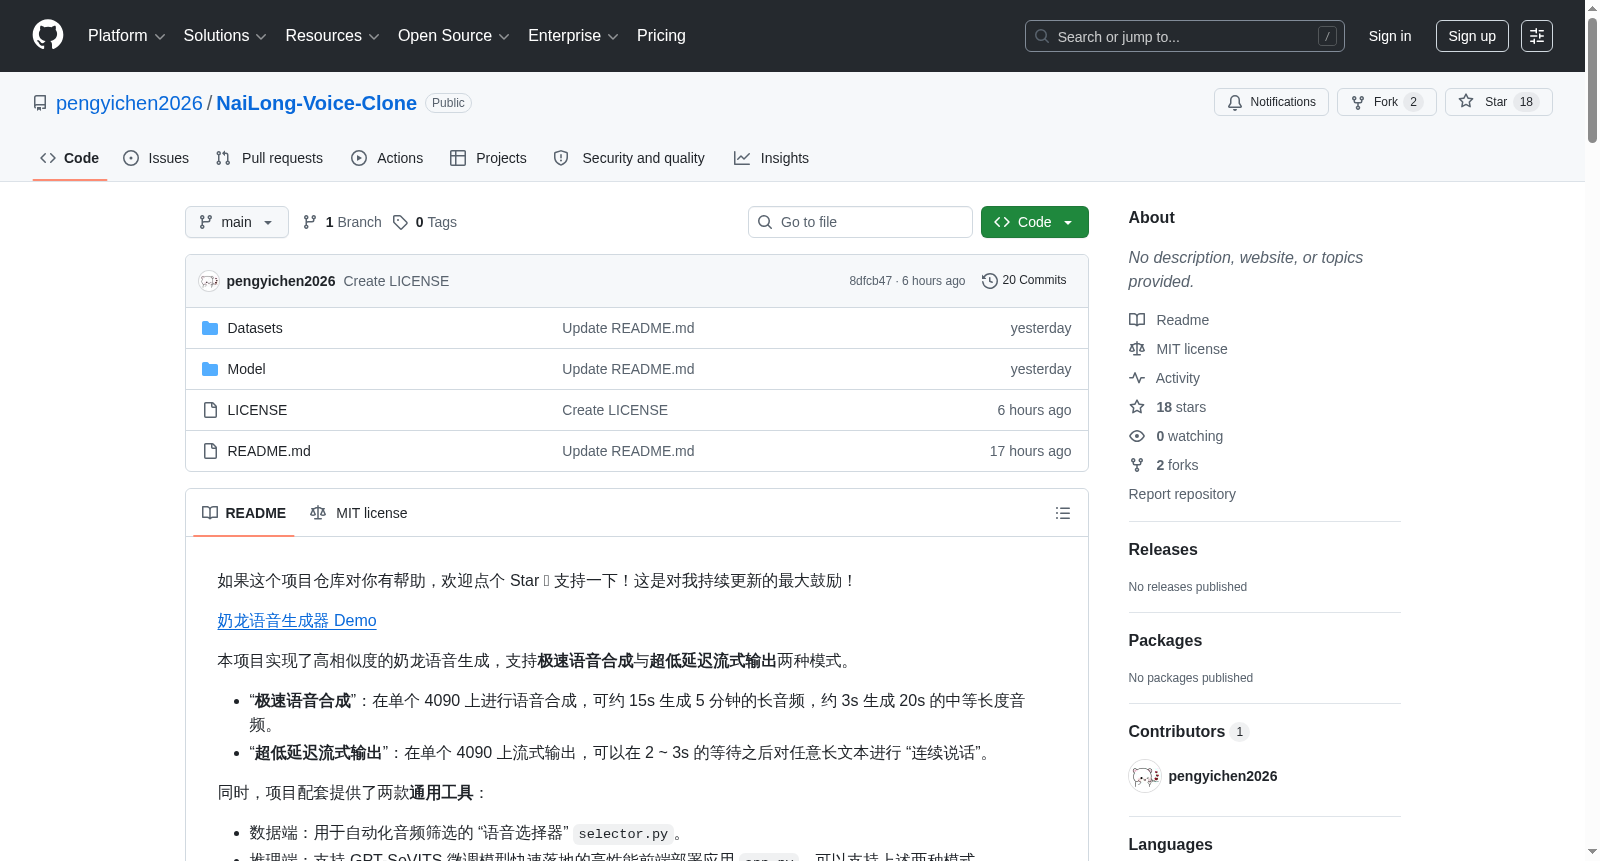The height and width of the screenshot is (861, 1600).
Task: Click the Datasets folder icon
Action: coord(210,328)
